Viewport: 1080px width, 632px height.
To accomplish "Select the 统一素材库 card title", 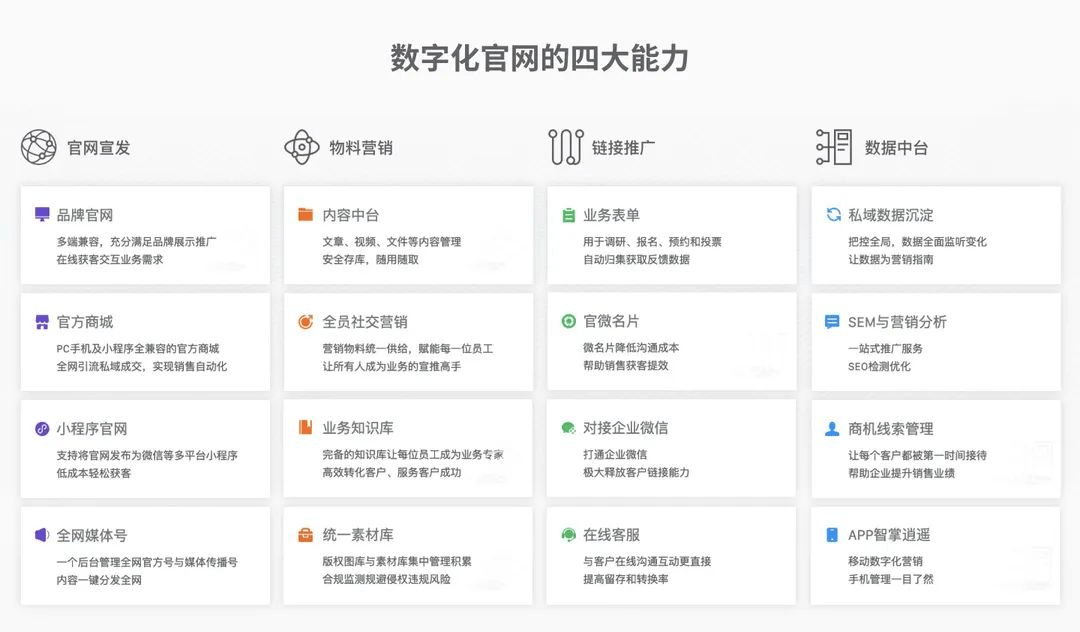I will [x=357, y=535].
